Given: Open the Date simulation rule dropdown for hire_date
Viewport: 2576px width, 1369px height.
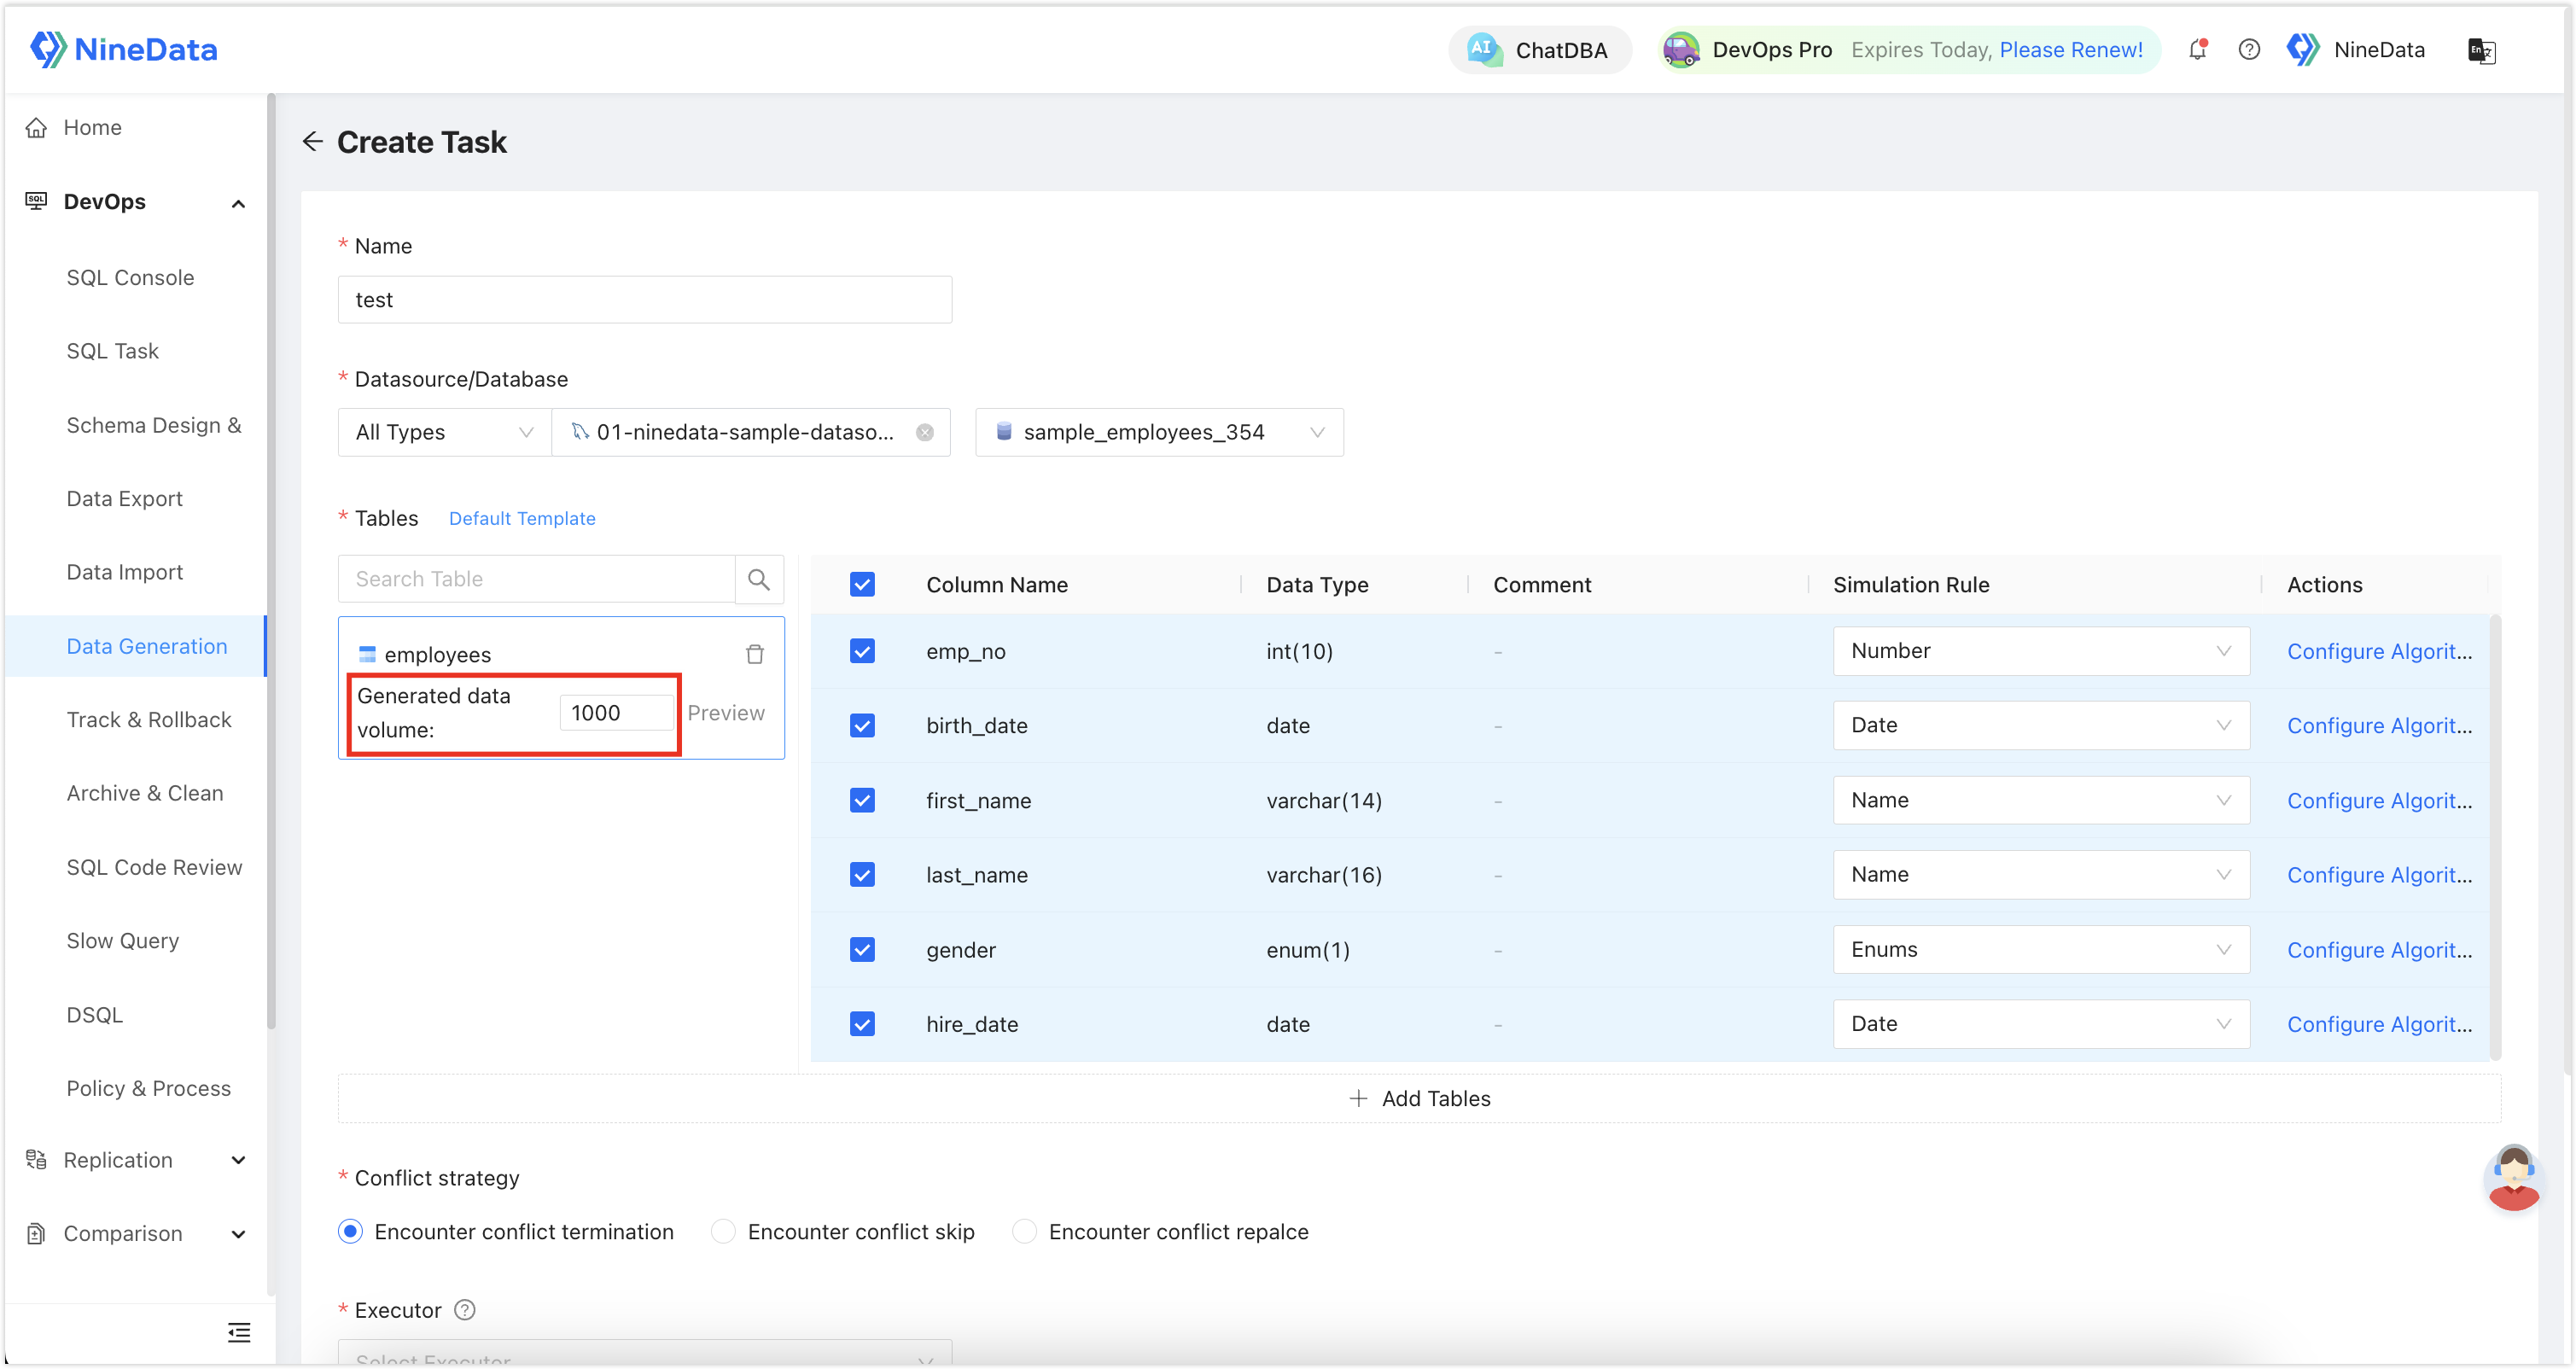Looking at the screenshot, I should pos(2041,1024).
